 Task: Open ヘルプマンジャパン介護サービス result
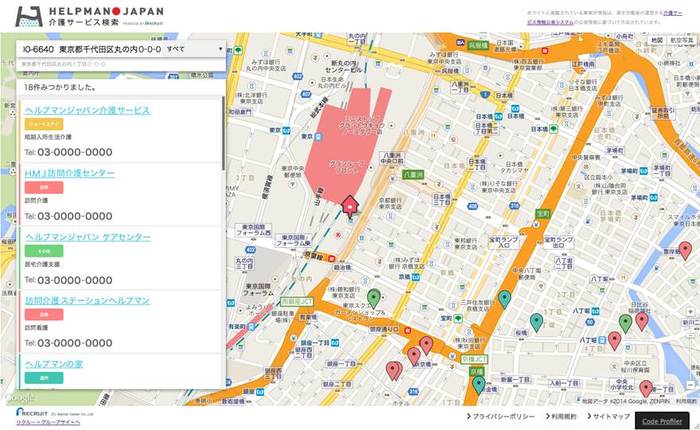tap(87, 110)
